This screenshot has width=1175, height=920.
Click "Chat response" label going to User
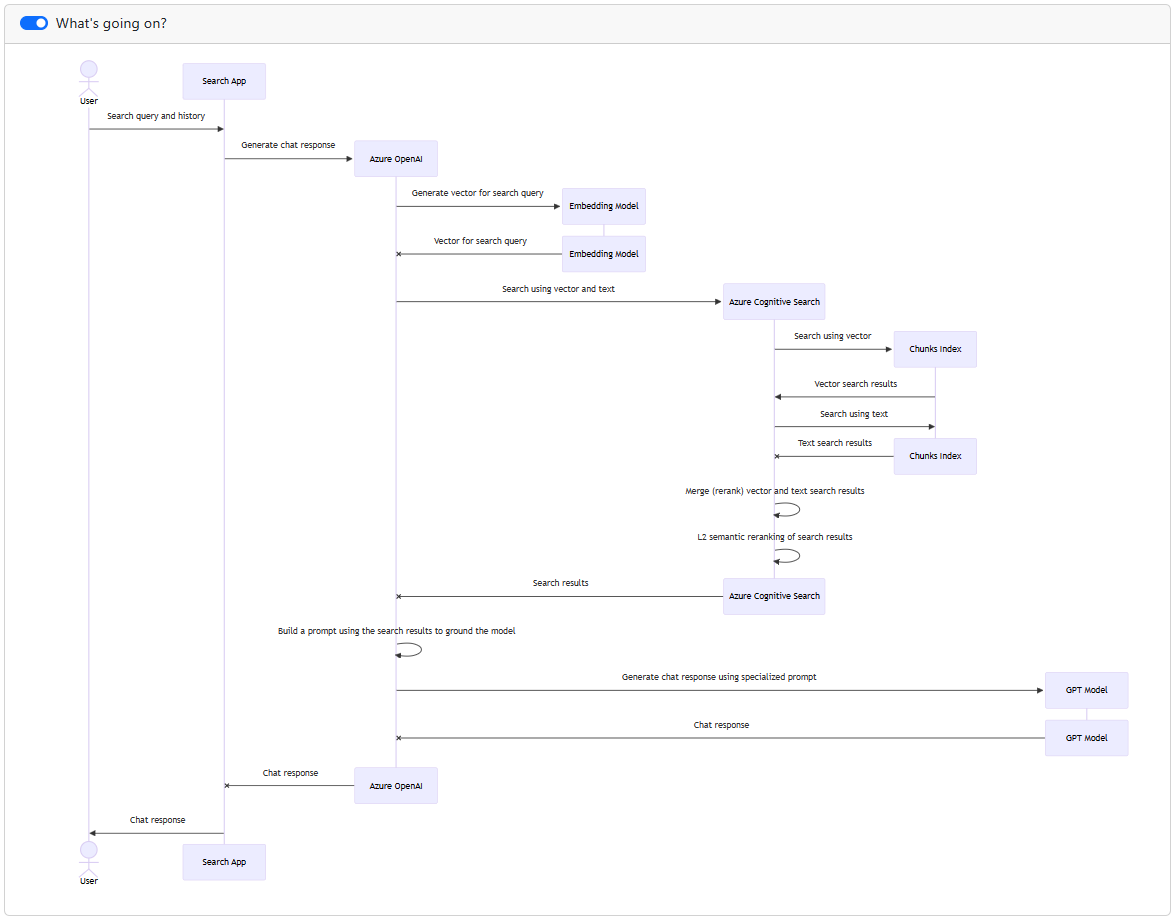click(157, 820)
